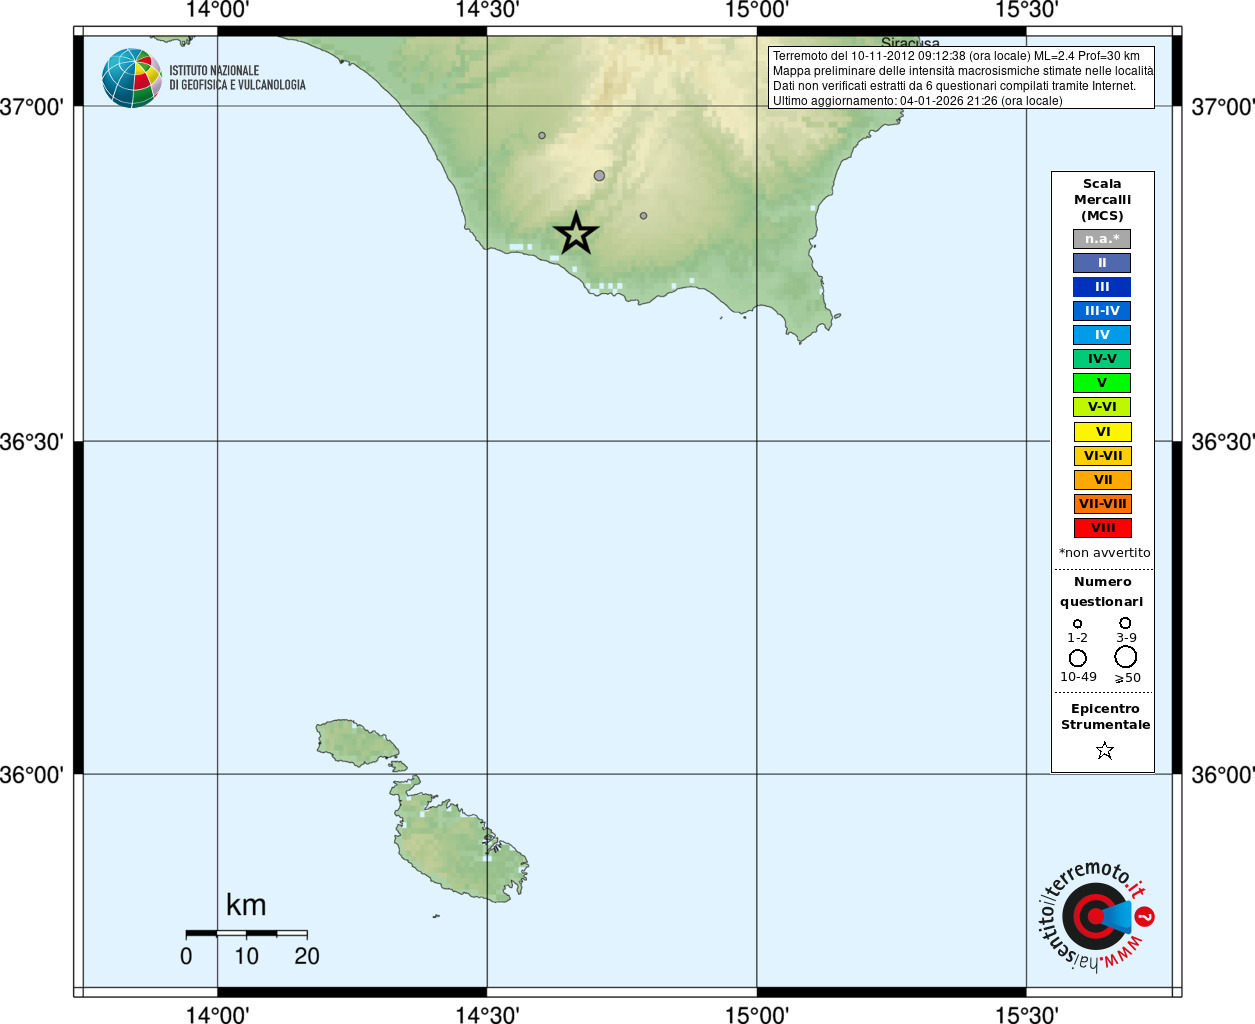Click the INGV globe logo
Screen dimensions: 1255x1024
pos(131,78)
